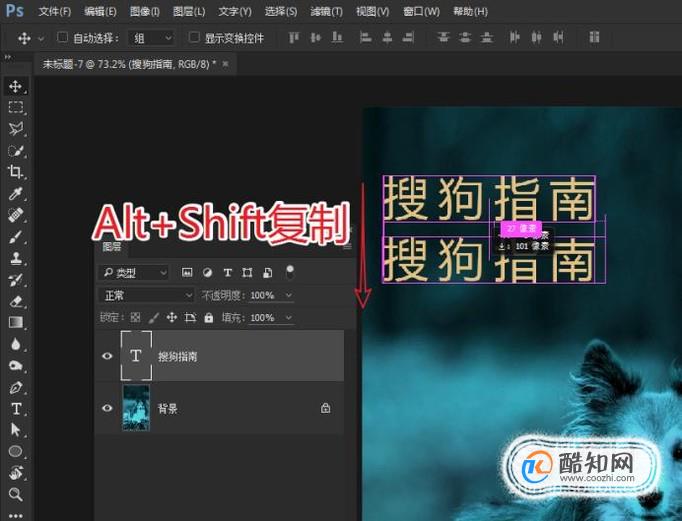
Task: Select the Zoom magnifier tool
Action: point(16,494)
